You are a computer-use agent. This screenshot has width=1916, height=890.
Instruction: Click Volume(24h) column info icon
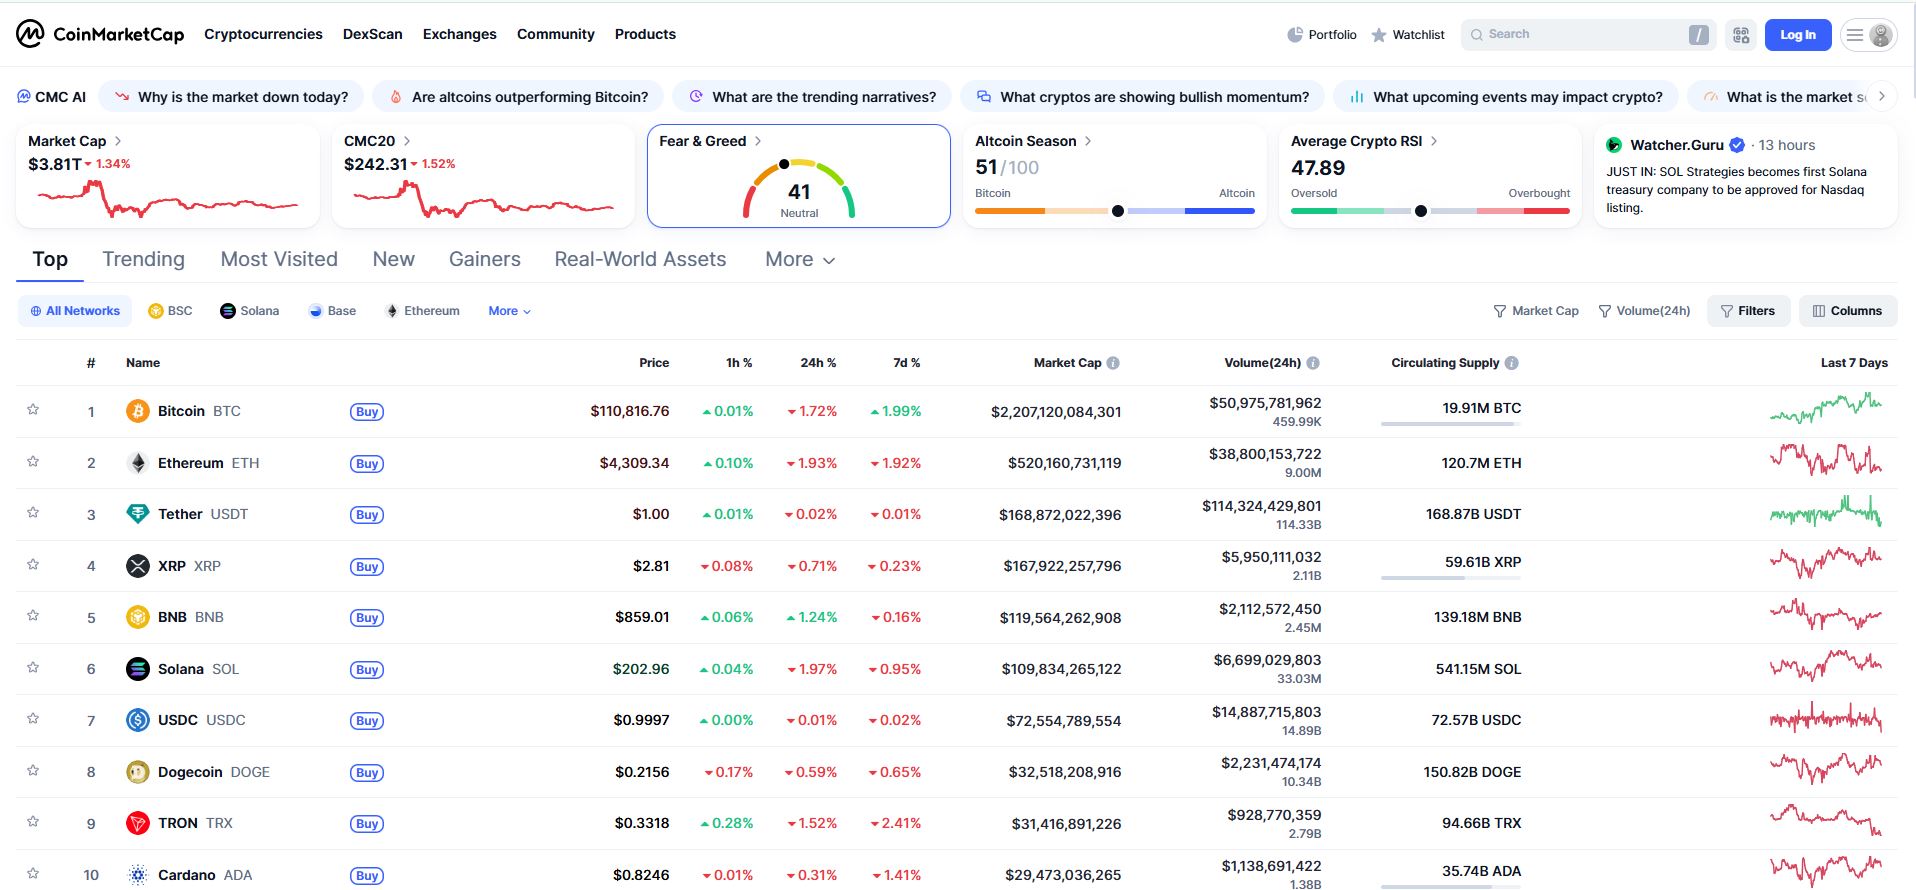(x=1313, y=363)
